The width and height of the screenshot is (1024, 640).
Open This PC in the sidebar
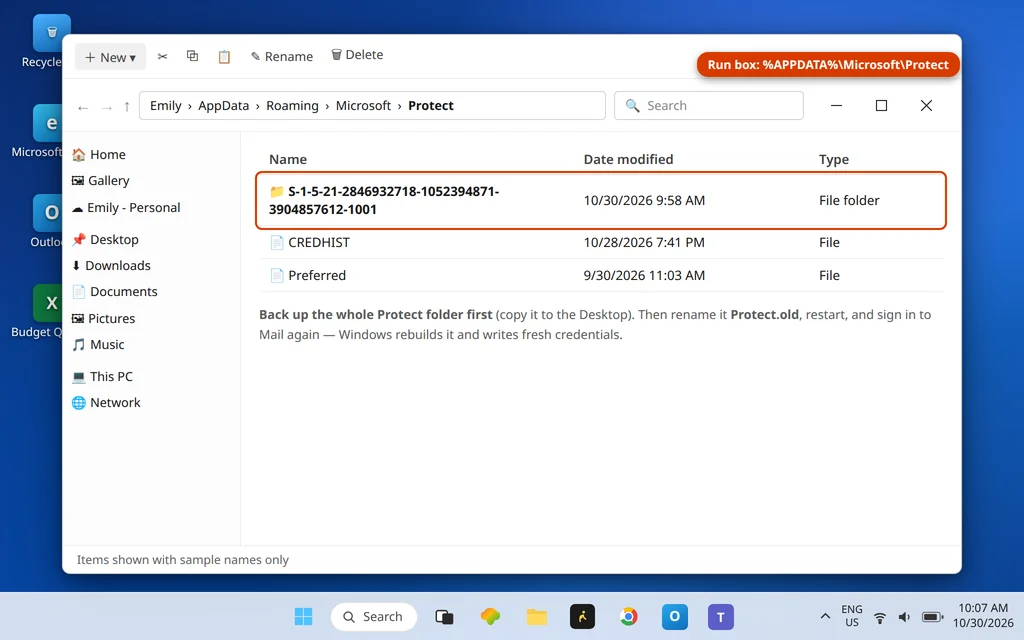(x=102, y=377)
